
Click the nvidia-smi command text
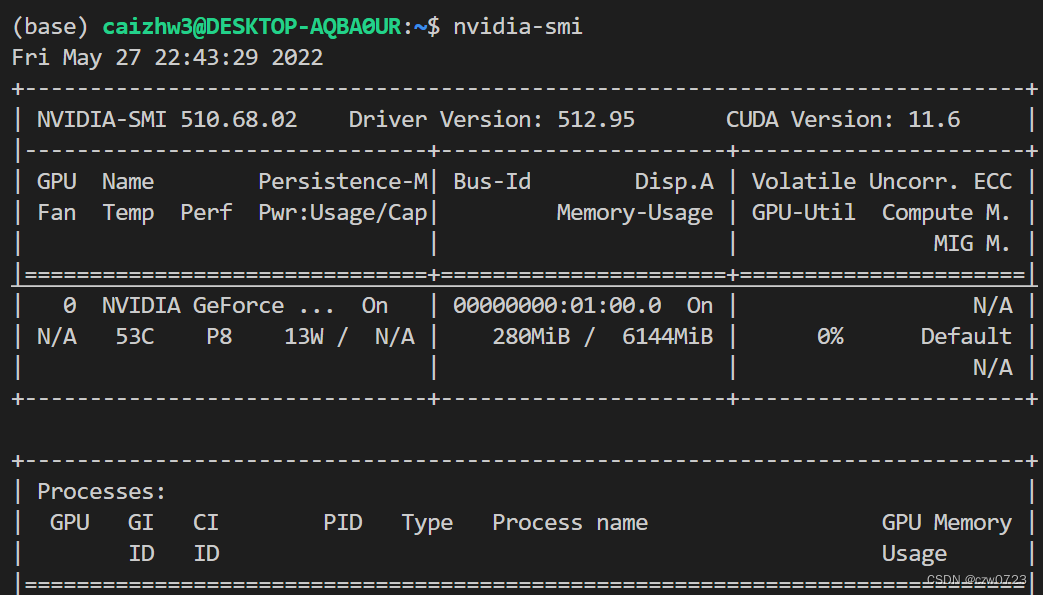[517, 27]
